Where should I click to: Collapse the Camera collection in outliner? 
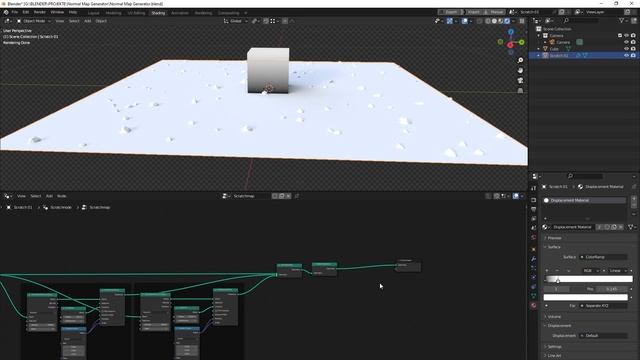coord(539,36)
